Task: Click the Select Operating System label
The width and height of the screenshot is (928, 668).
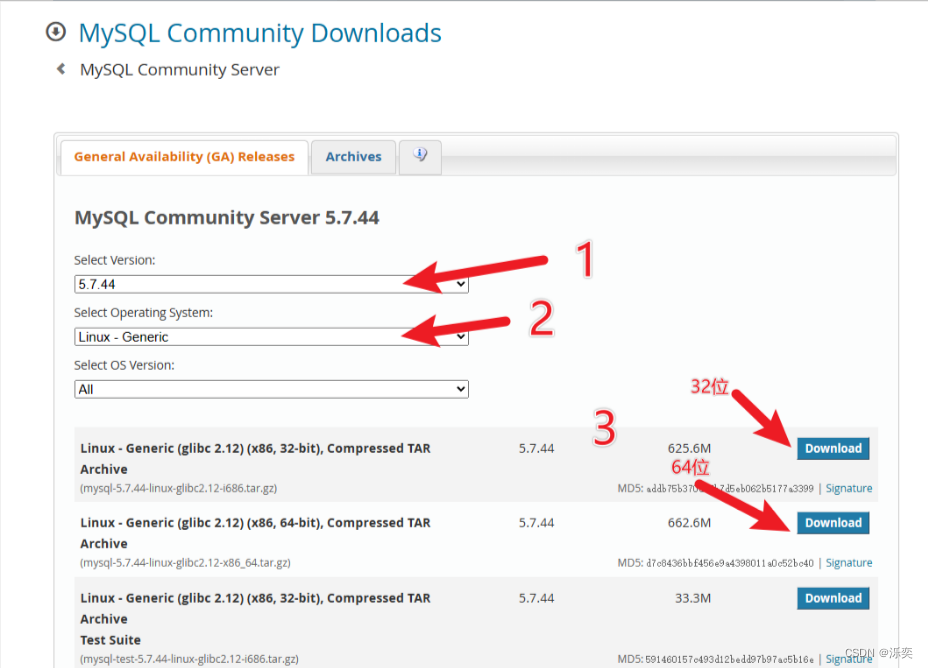Action: pyautogui.click(x=143, y=312)
